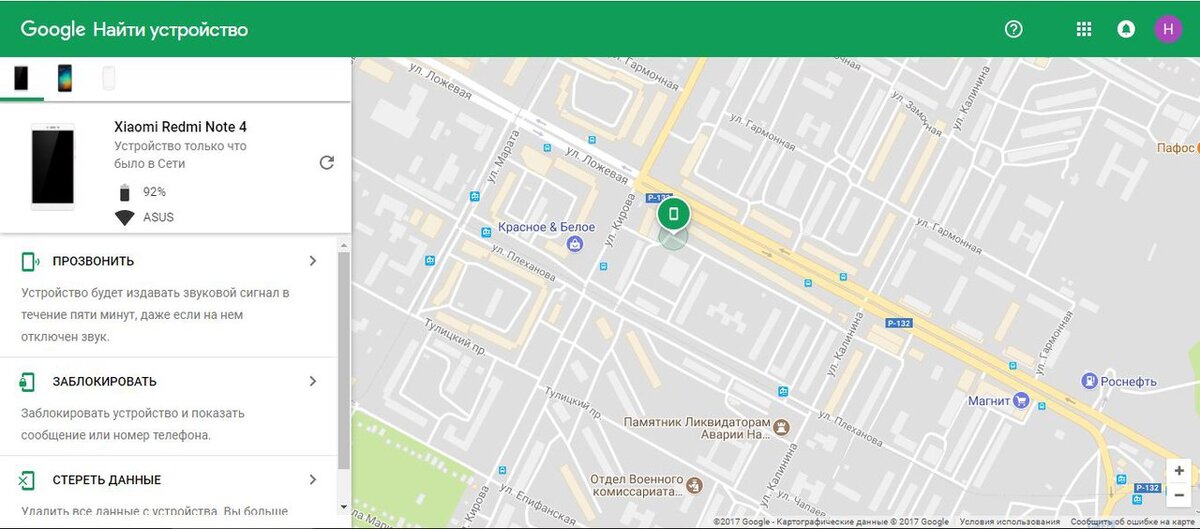Click the green device location pin
This screenshot has height=529, width=1200.
pos(674,214)
